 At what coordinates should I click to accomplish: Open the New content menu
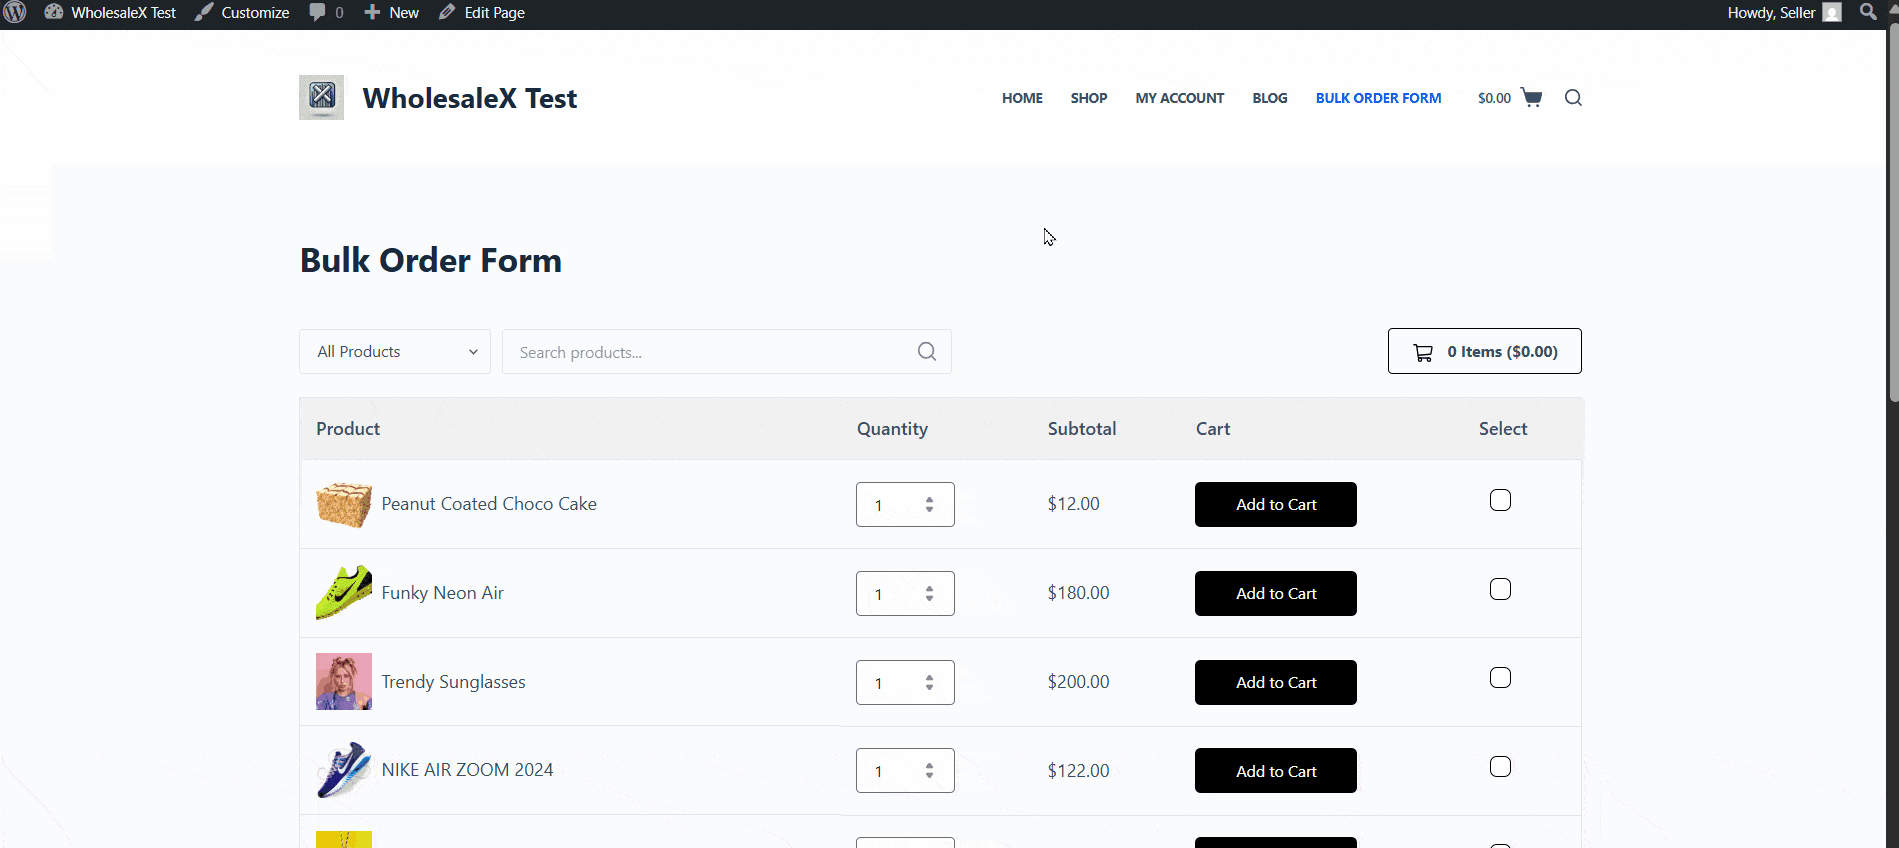point(392,13)
